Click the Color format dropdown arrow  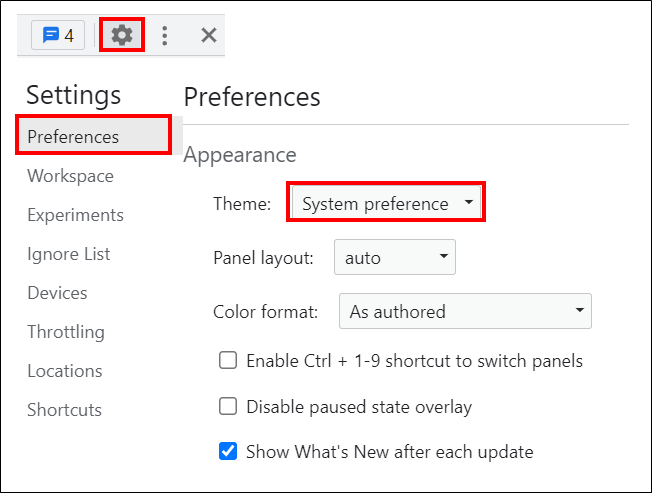(580, 310)
